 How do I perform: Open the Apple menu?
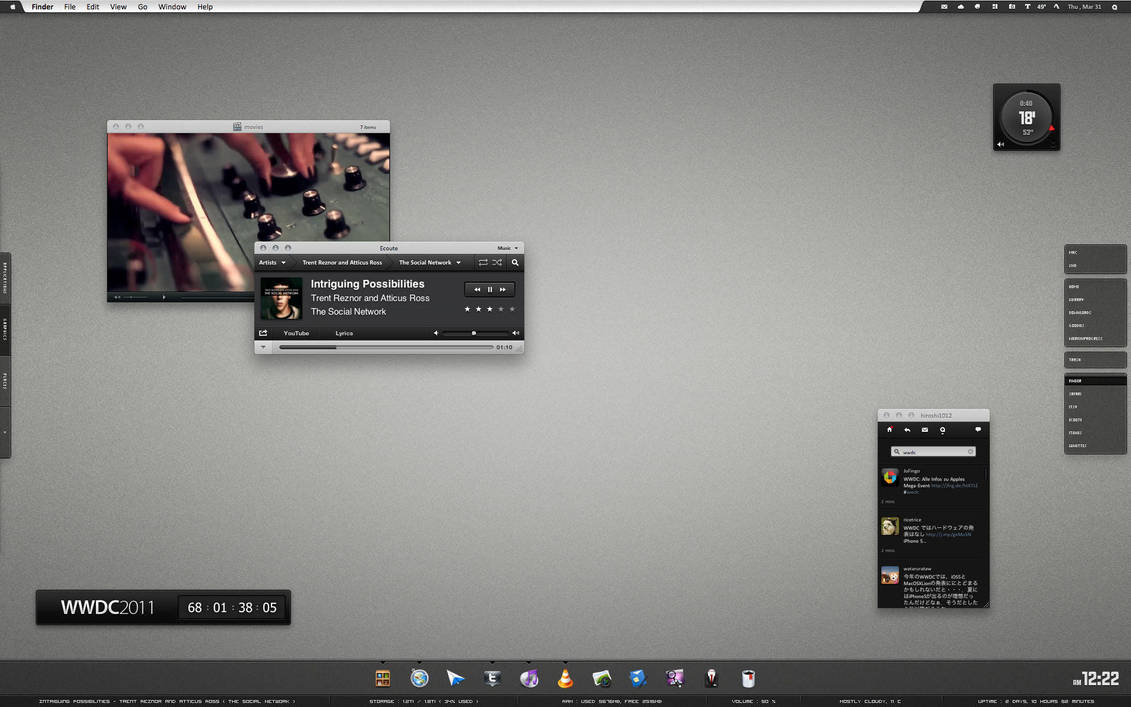[12, 6]
